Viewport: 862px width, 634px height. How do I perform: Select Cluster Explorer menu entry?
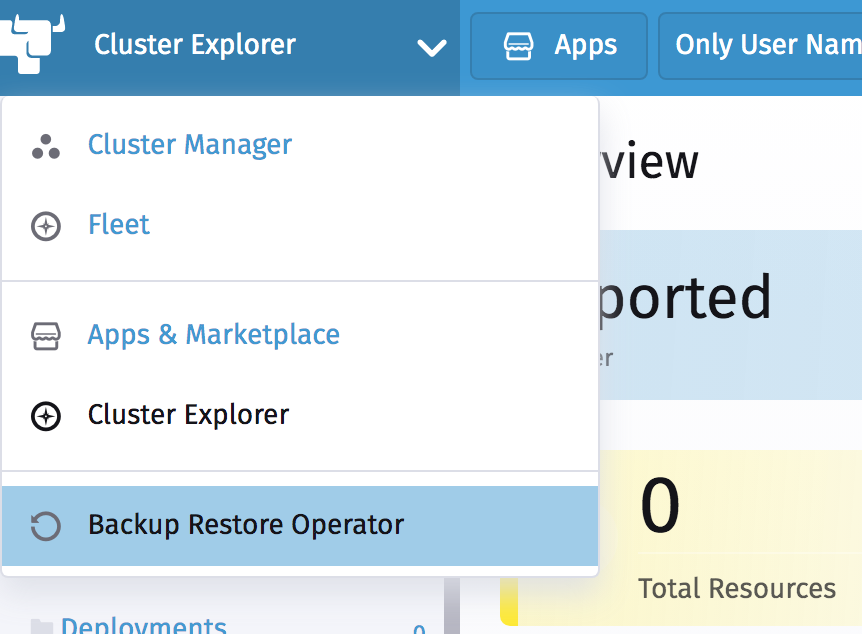300,415
